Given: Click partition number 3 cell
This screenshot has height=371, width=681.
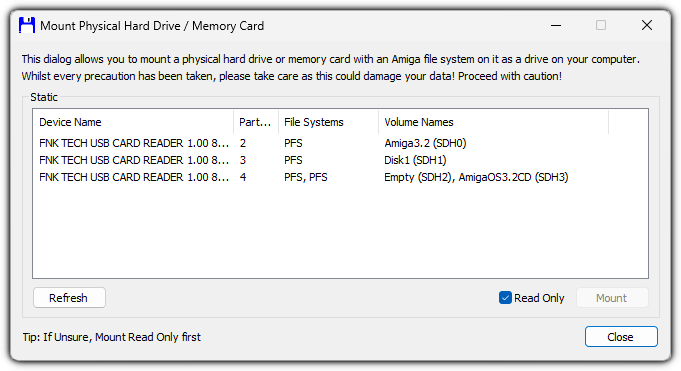Looking at the screenshot, I should point(243,160).
